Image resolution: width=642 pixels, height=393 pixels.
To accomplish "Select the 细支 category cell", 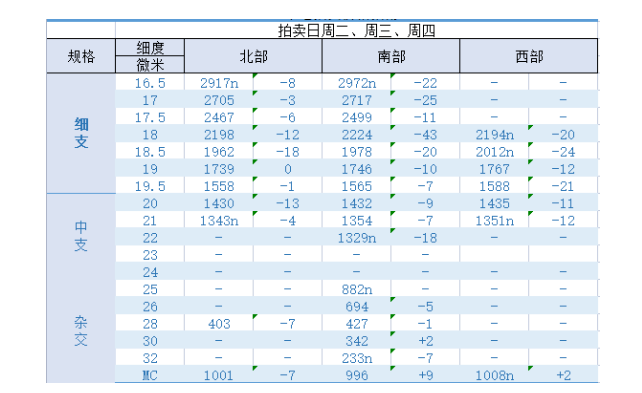I will click(x=81, y=133).
